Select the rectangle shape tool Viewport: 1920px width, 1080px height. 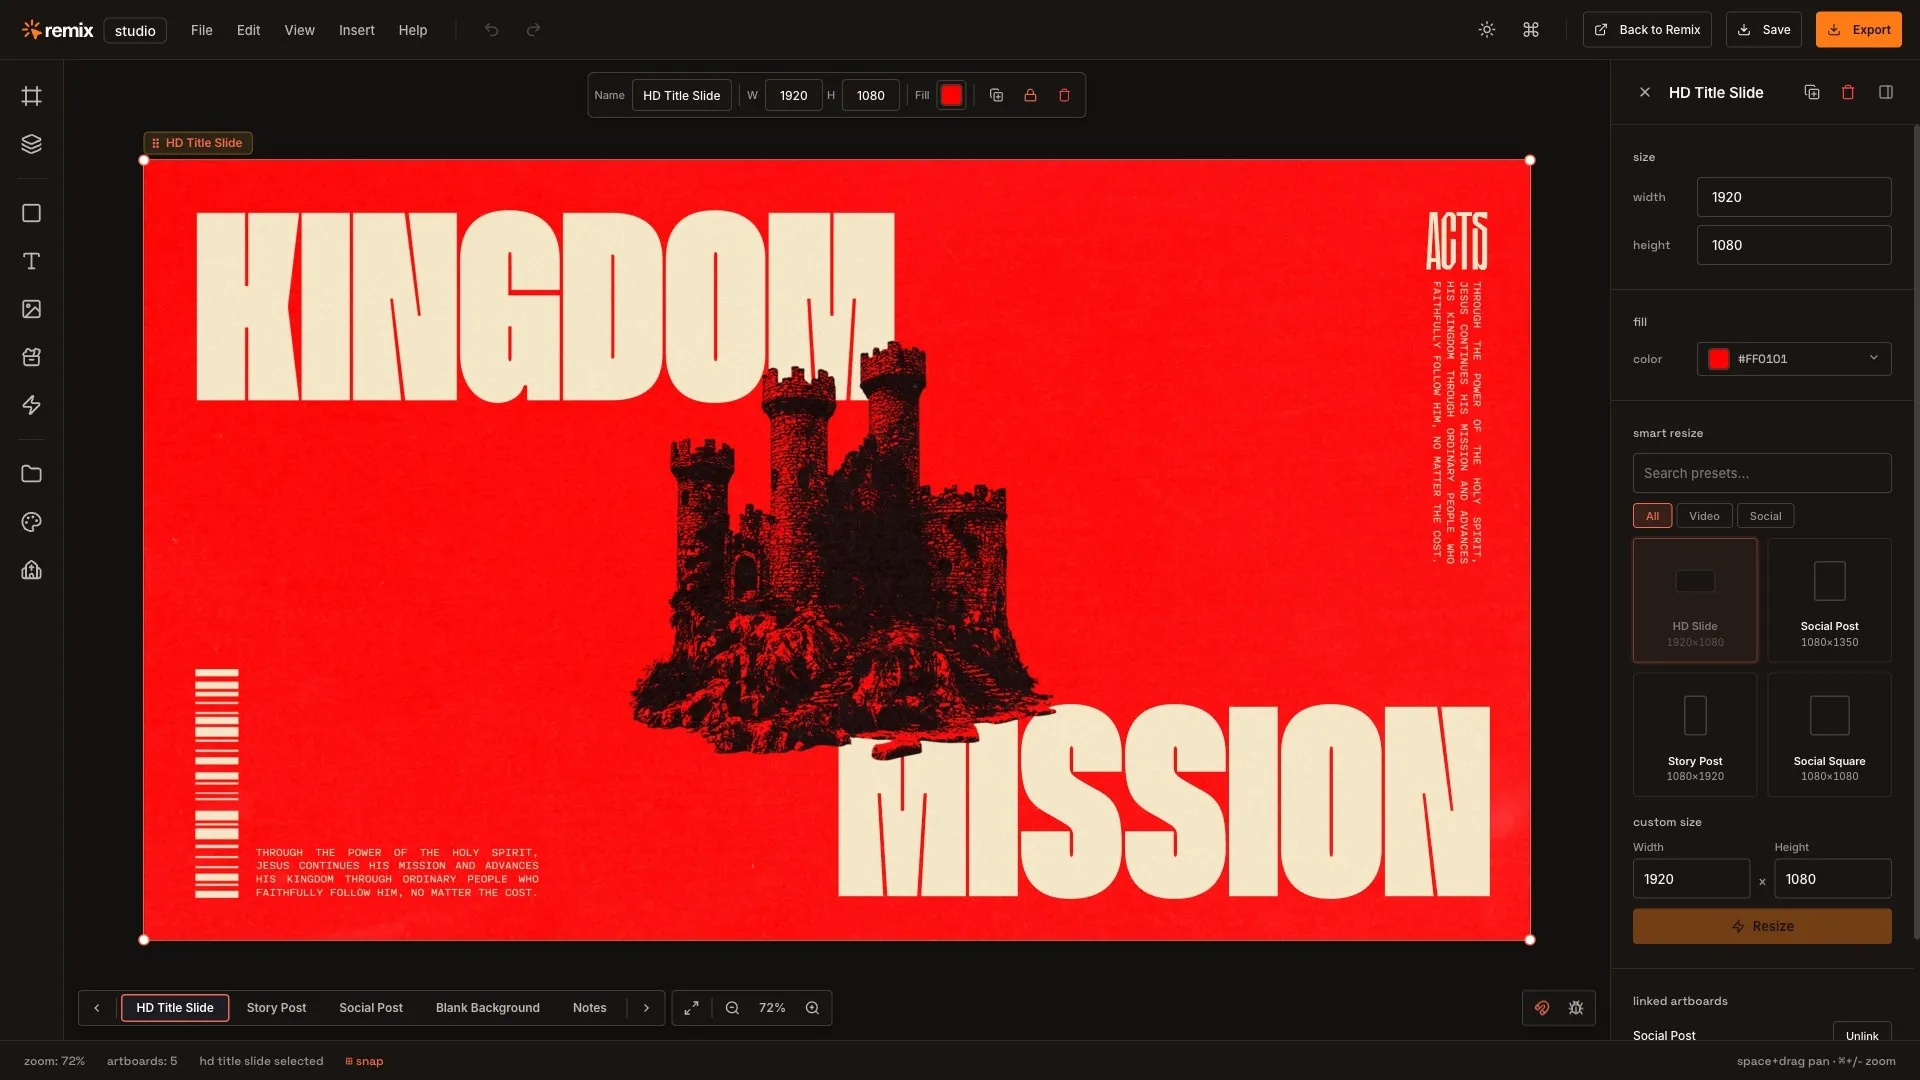pos(31,213)
